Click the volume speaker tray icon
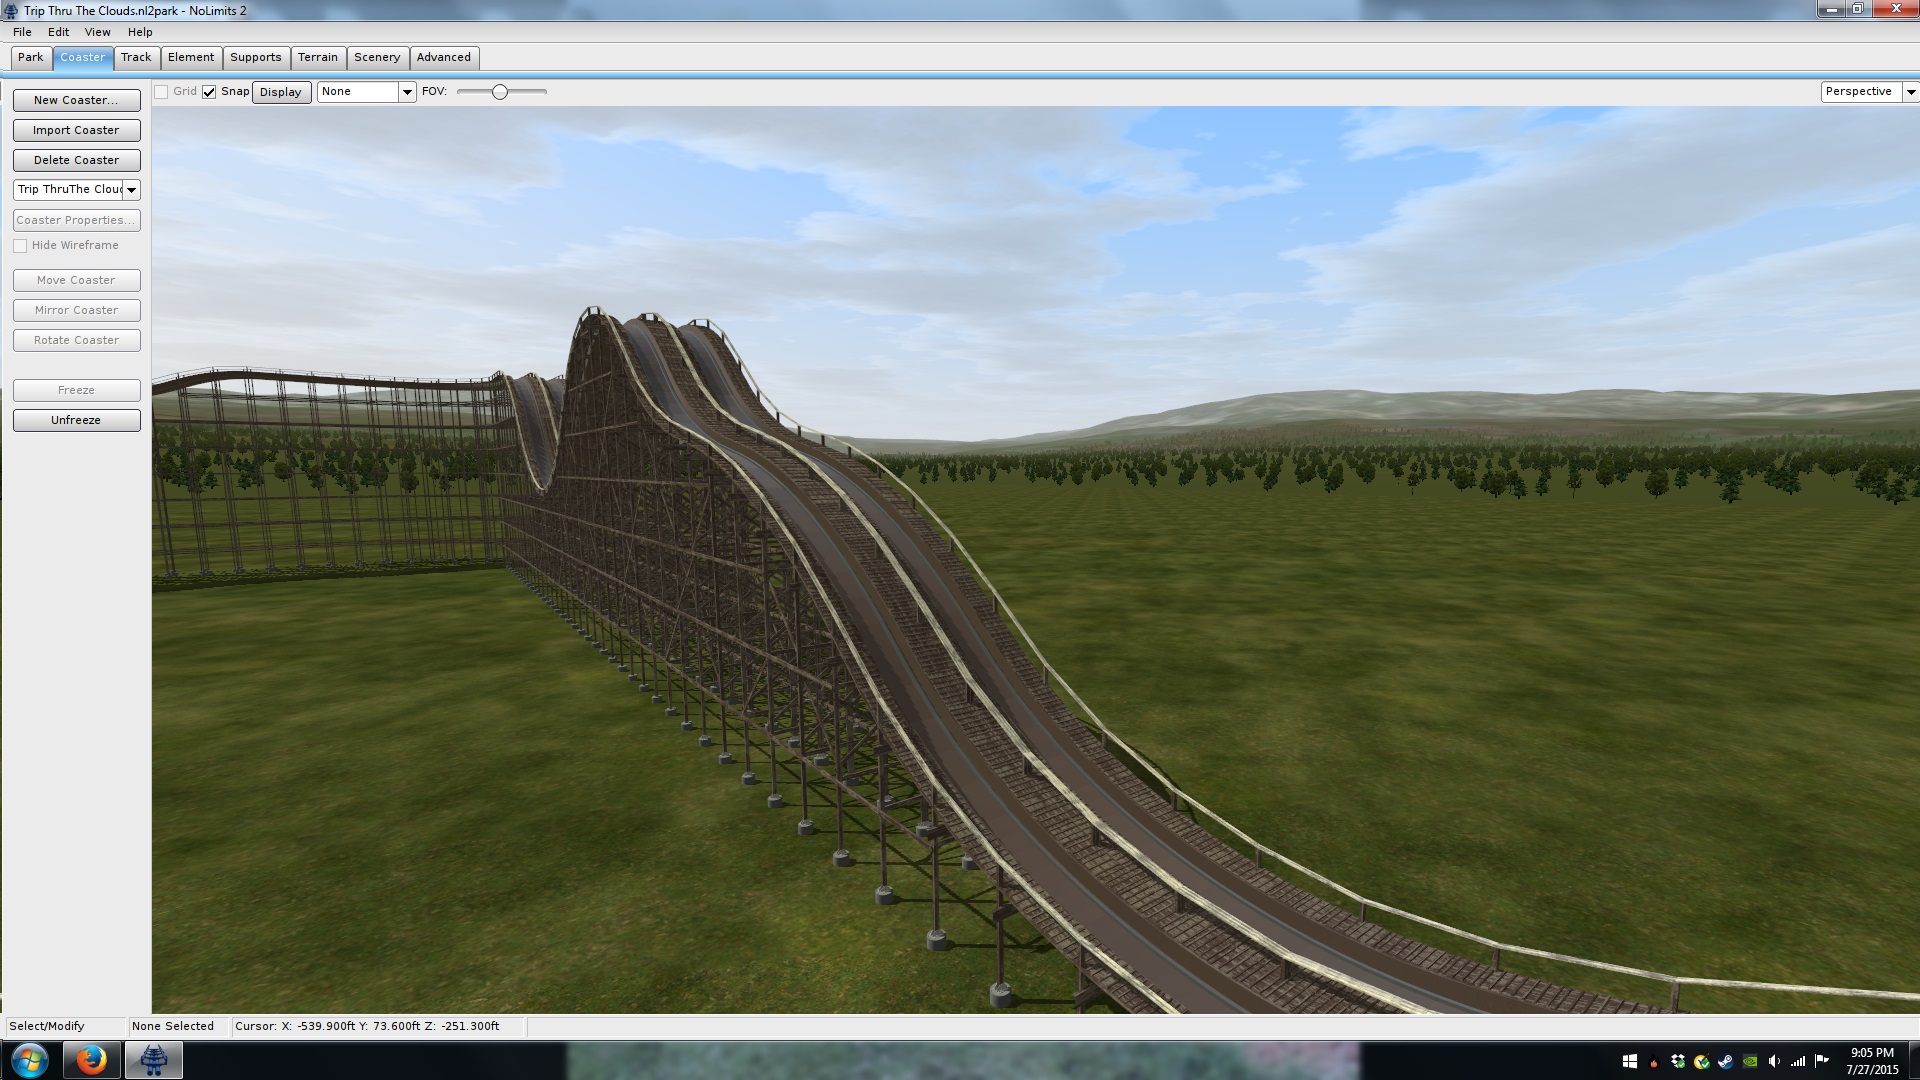1920x1080 pixels. click(x=1774, y=1061)
